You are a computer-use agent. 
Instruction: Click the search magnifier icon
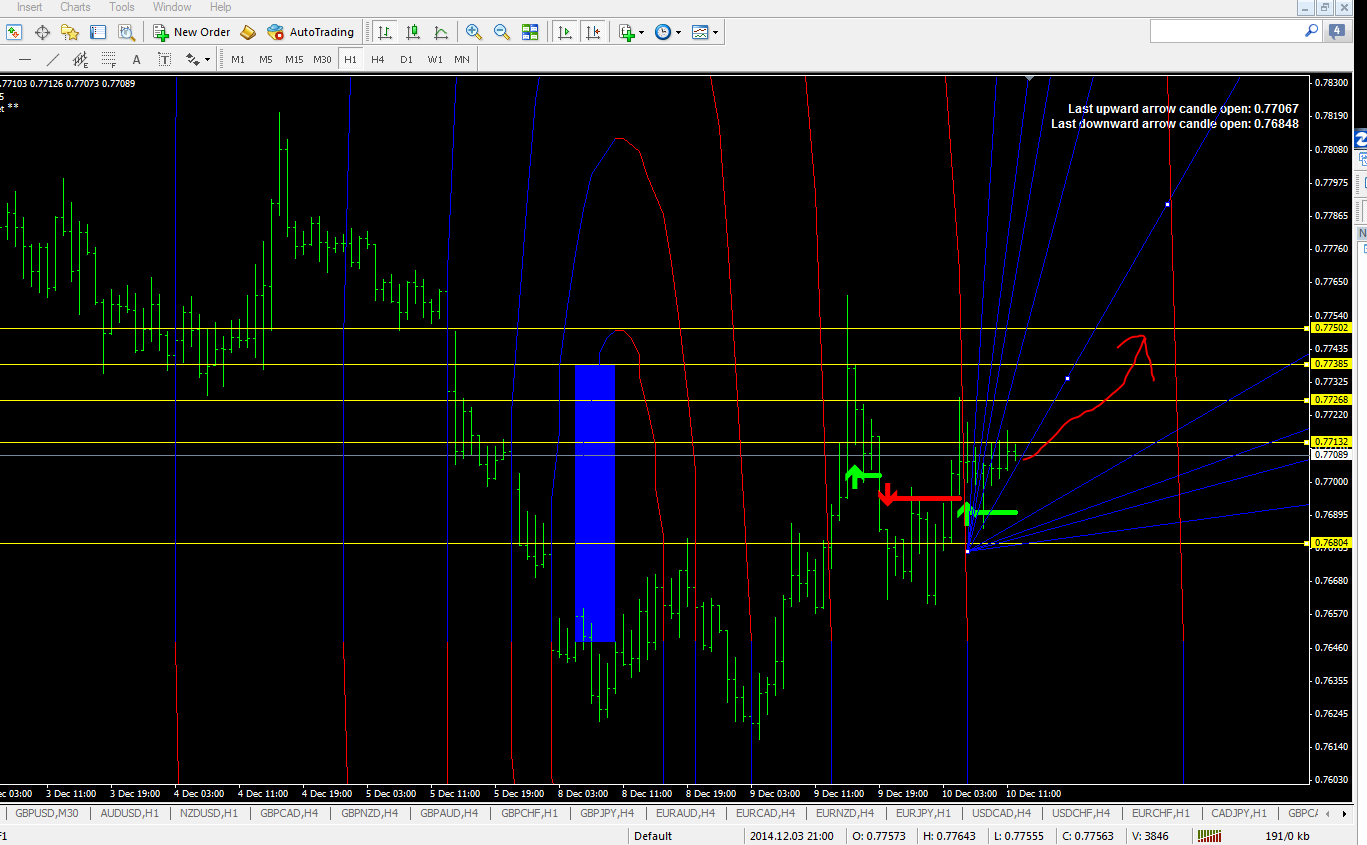pos(1311,32)
